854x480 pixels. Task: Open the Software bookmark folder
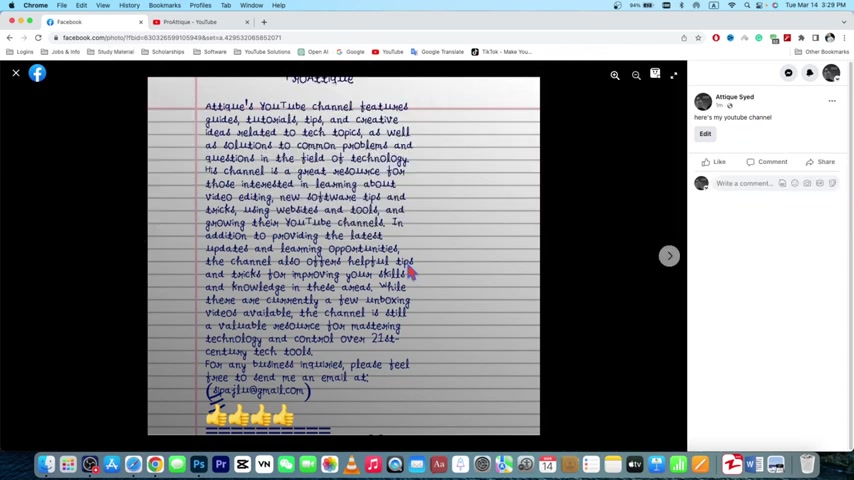point(210,52)
